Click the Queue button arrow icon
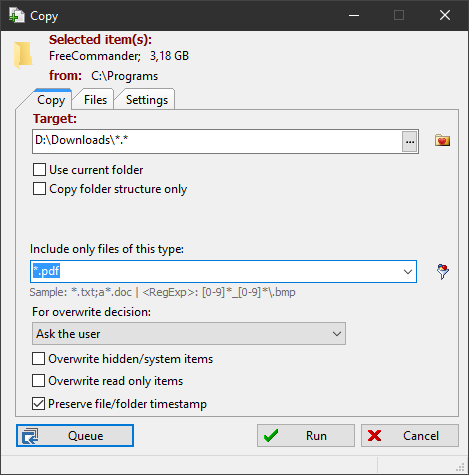The image size is (469, 475). coord(30,436)
